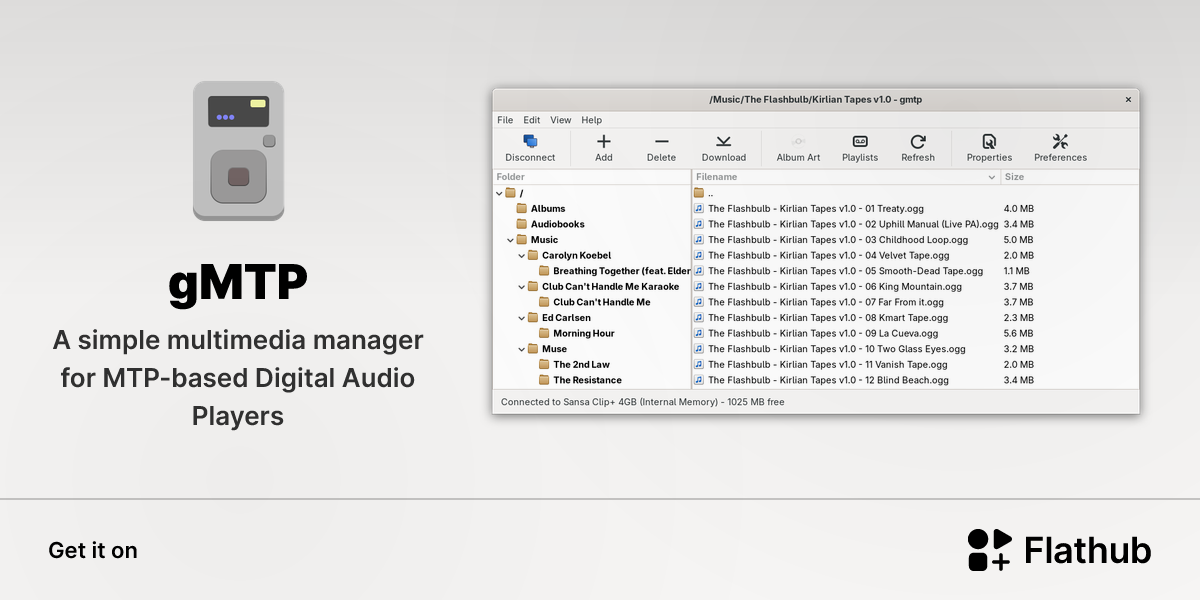The width and height of the screenshot is (1200, 600).
Task: Select file 03 Childhood Loop.ogg
Action: click(838, 240)
